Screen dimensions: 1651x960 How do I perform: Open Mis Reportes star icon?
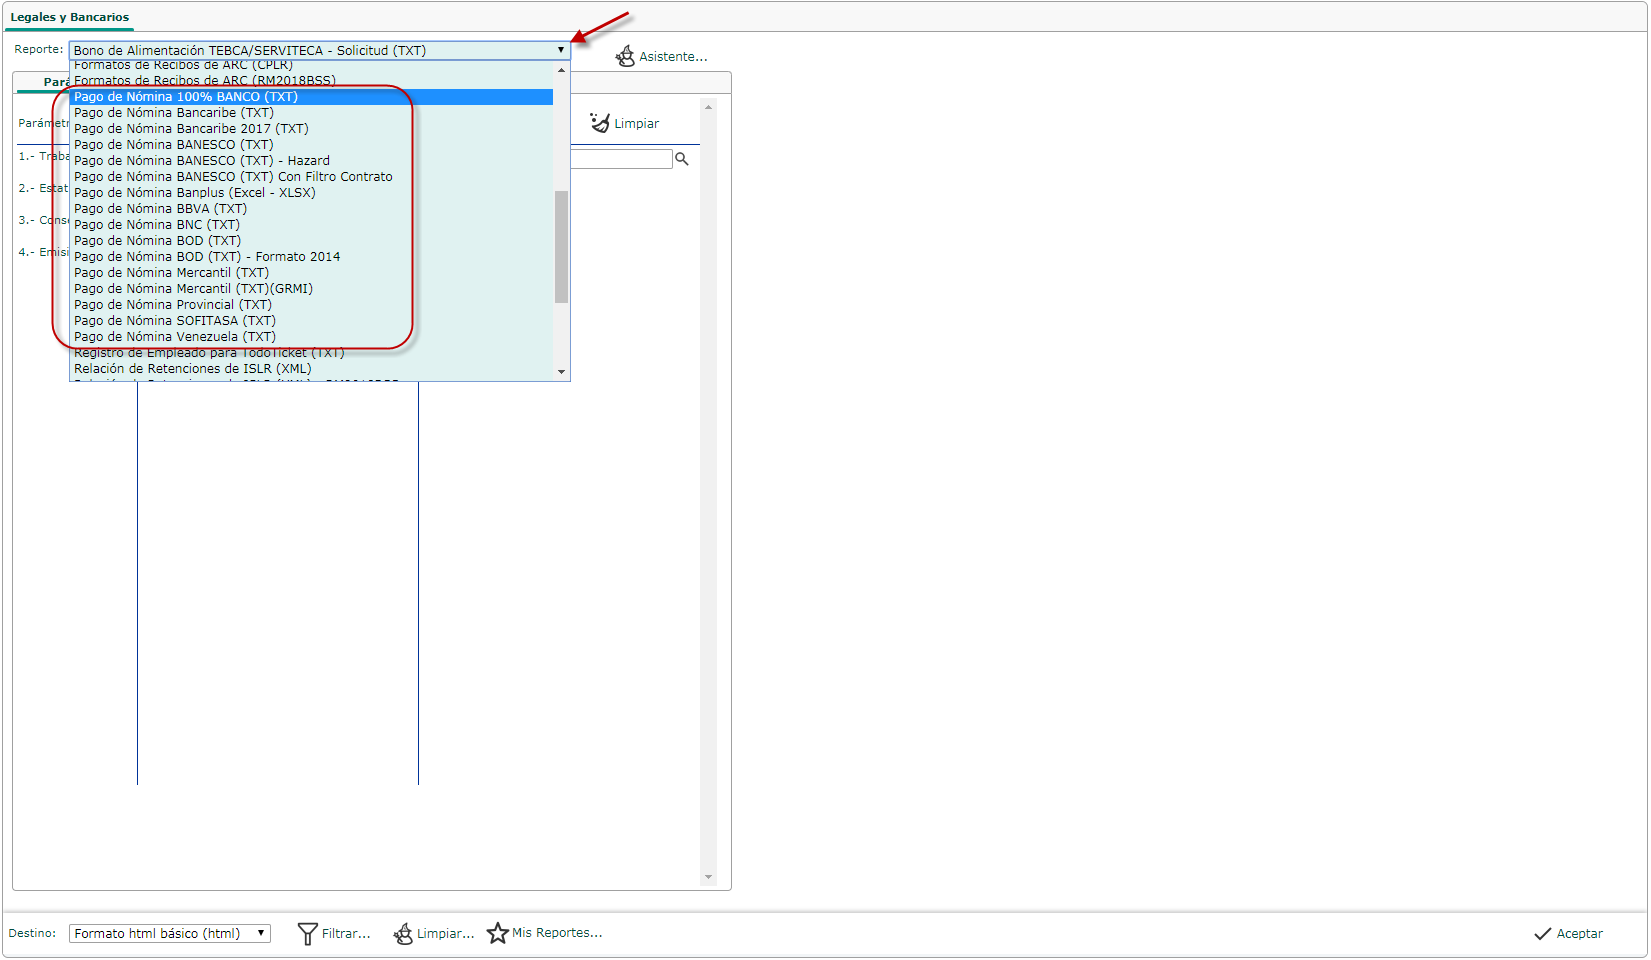(x=498, y=933)
